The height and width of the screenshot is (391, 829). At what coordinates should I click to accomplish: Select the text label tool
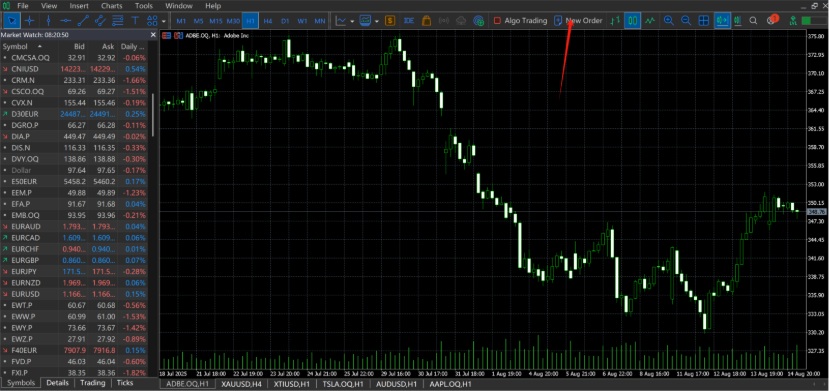[135, 21]
